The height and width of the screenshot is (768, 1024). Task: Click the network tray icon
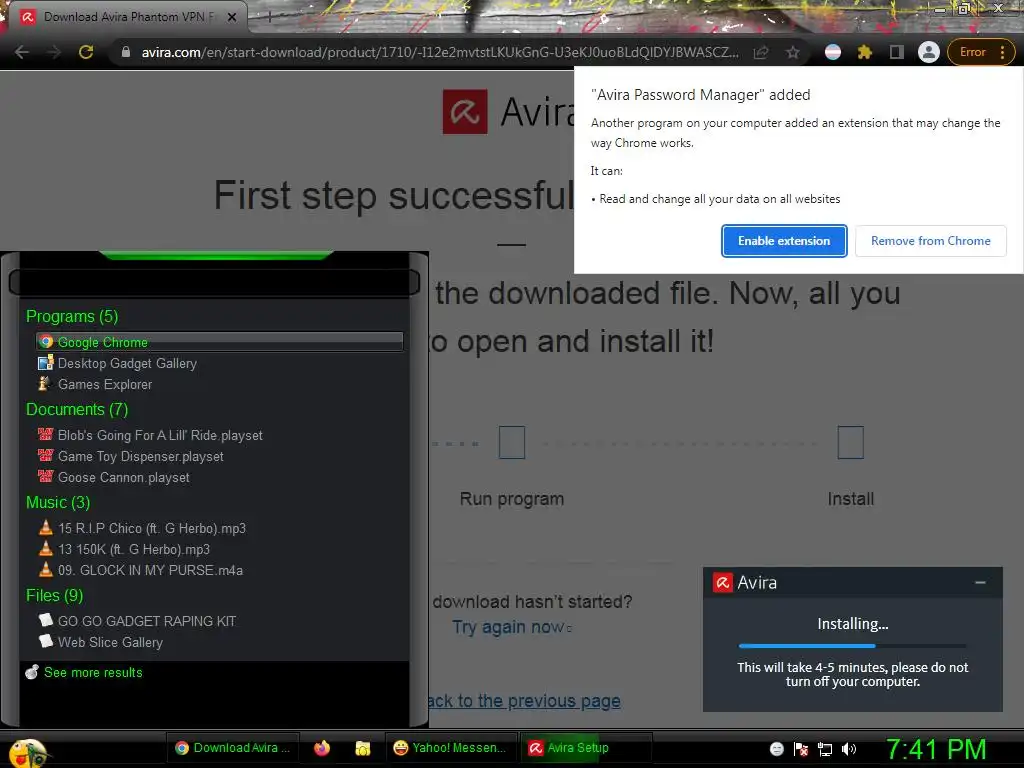(825, 749)
